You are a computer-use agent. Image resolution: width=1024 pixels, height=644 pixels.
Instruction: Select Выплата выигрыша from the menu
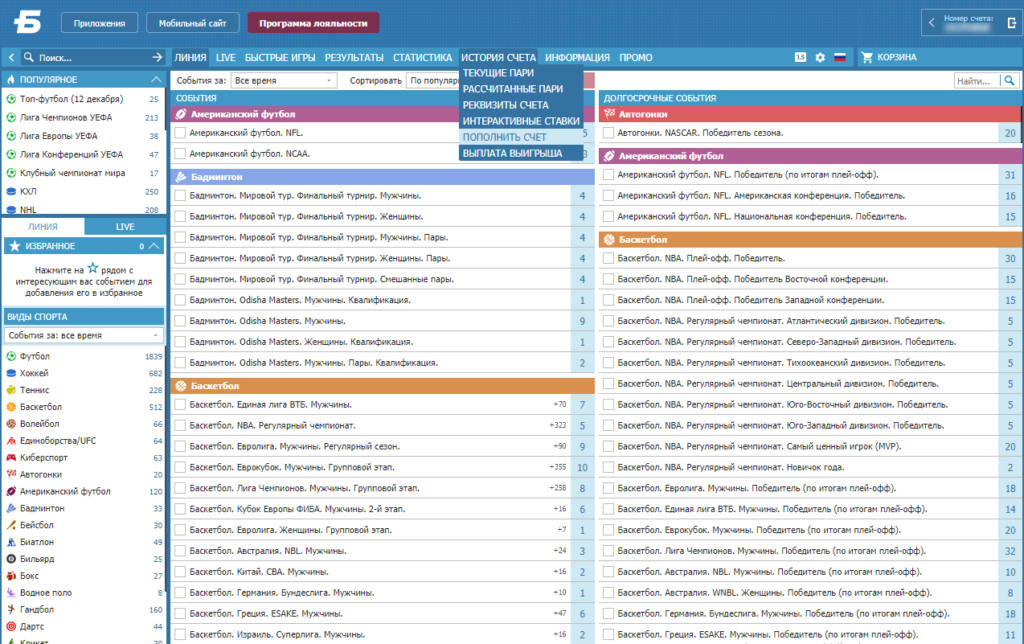512,153
